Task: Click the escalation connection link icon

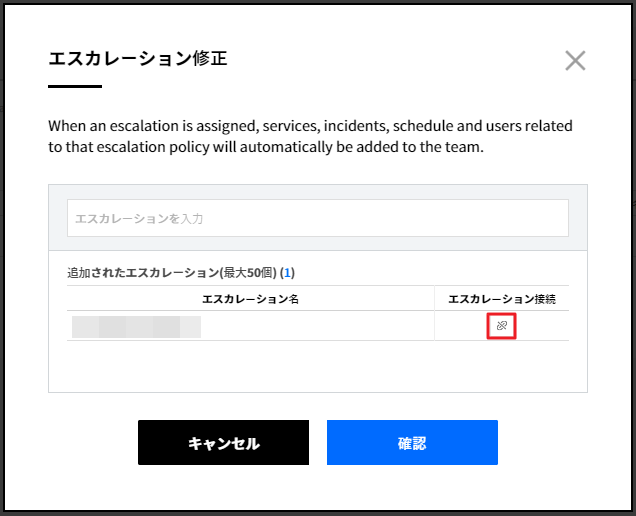Action: tap(501, 326)
